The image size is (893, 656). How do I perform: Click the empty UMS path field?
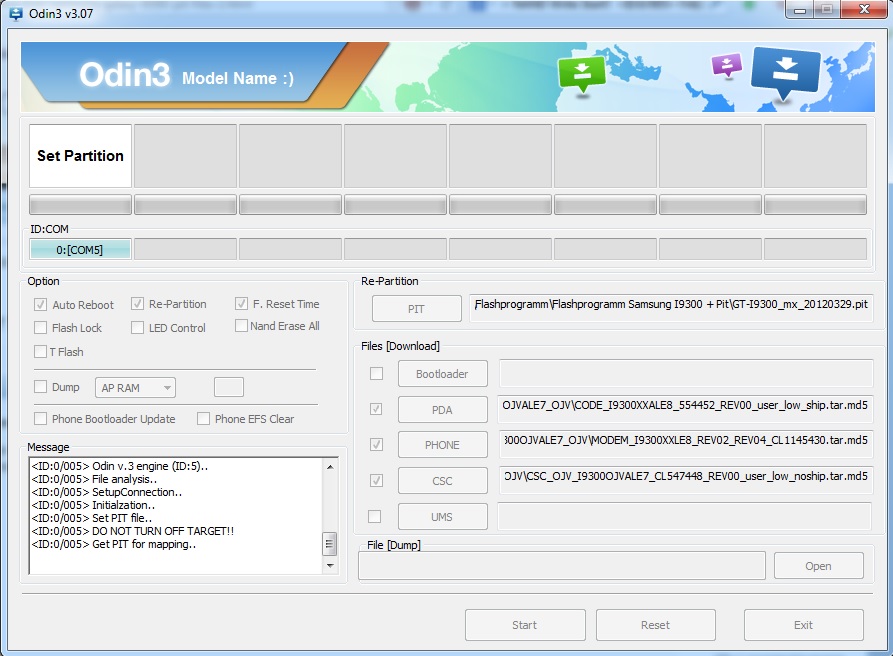(685, 516)
